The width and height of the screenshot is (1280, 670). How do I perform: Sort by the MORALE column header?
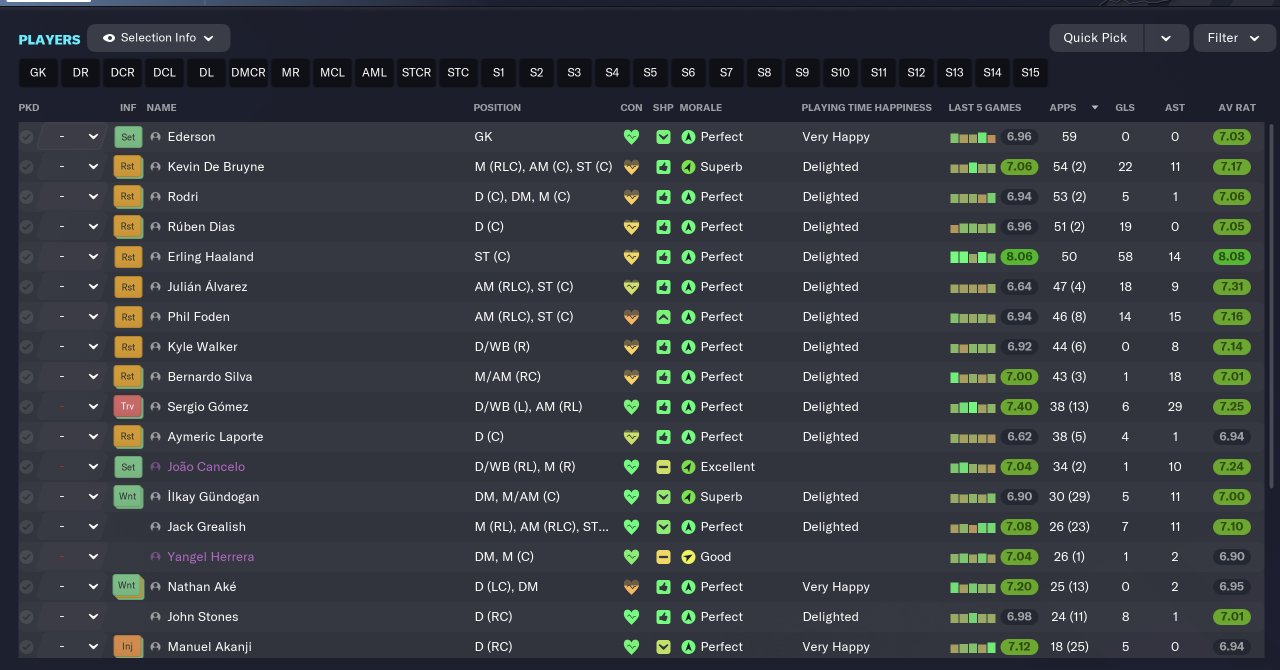(700, 107)
